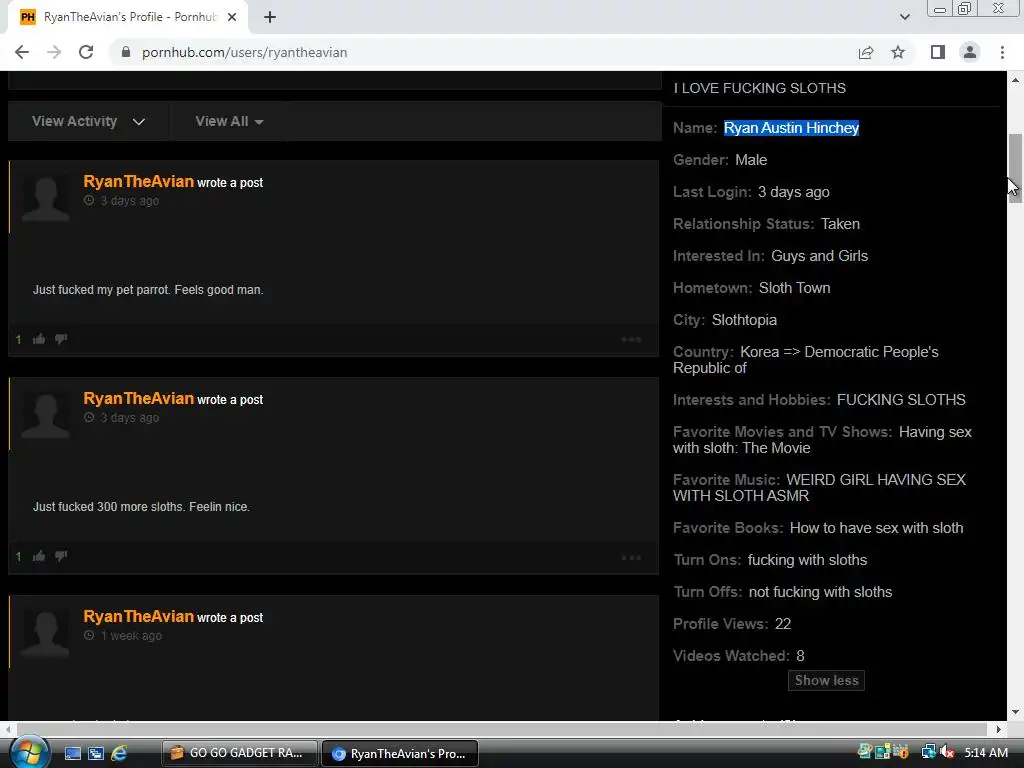This screenshot has width=1024, height=768.
Task: Click the City: Slothtopia field
Action: coord(725,320)
